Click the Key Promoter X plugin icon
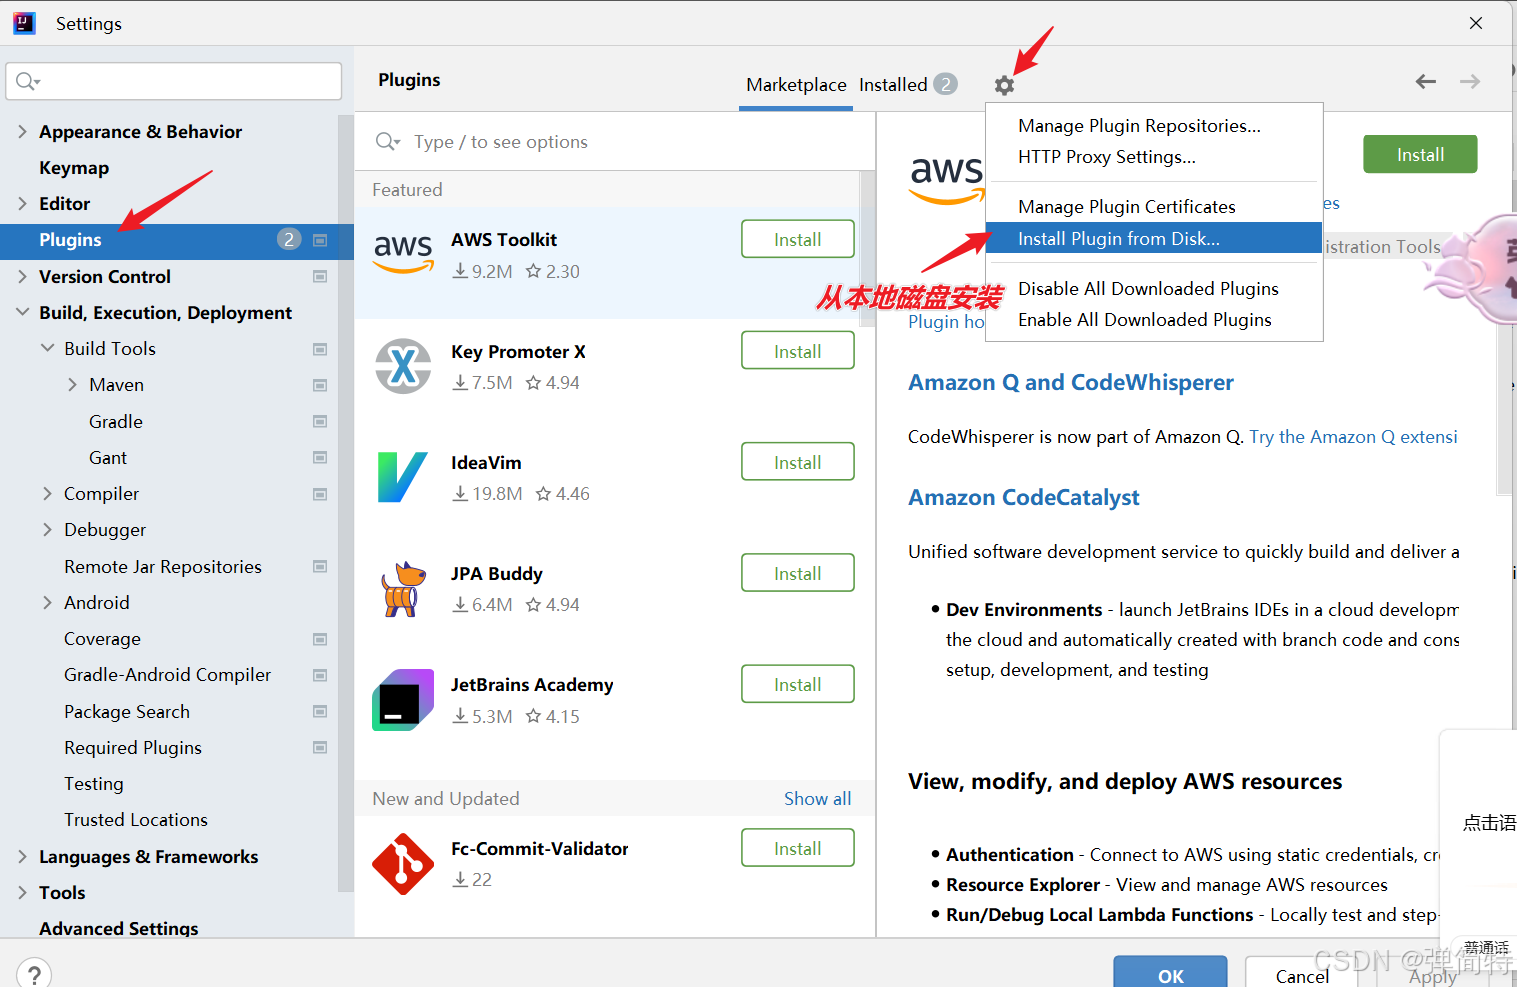 point(403,366)
